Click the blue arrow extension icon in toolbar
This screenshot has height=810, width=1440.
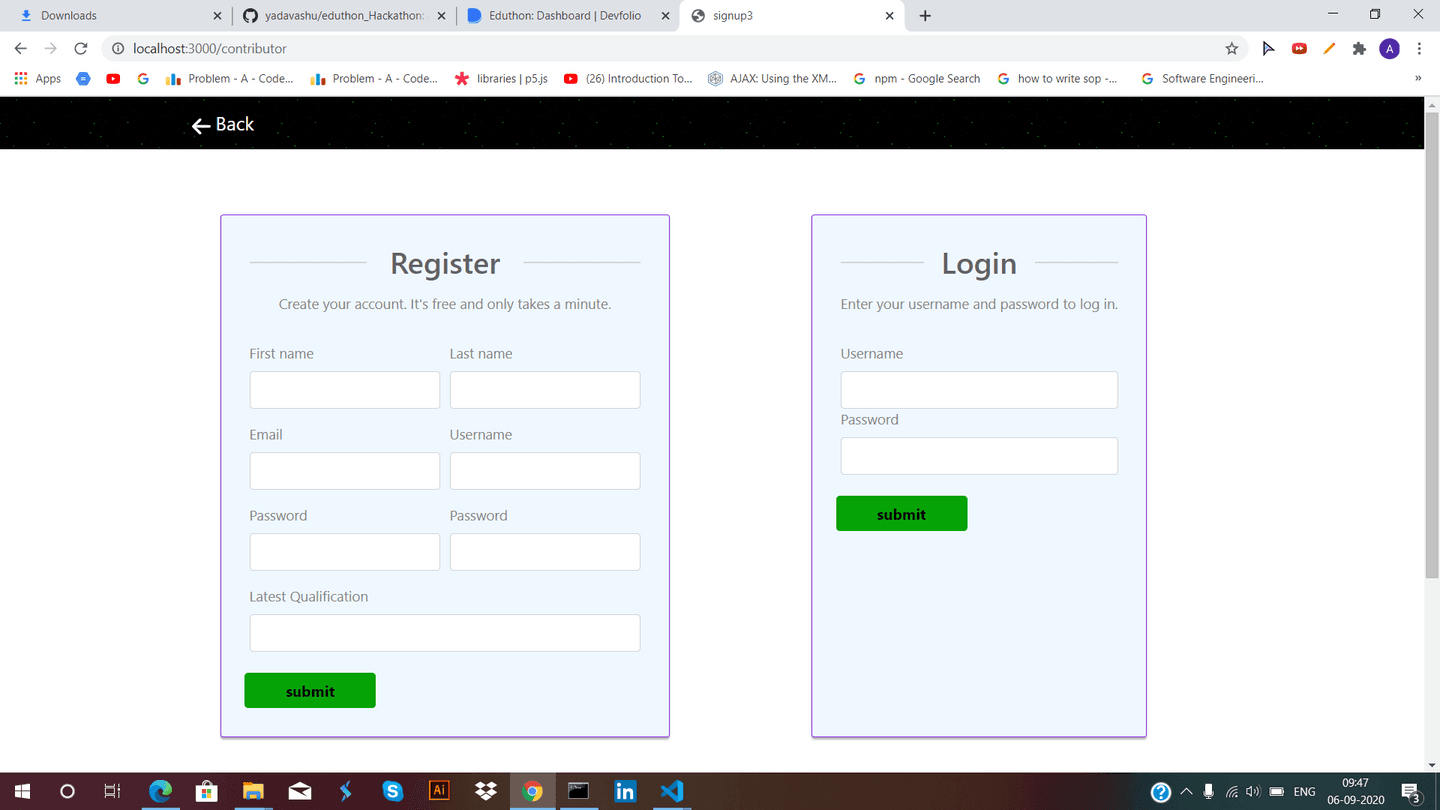[1268, 48]
